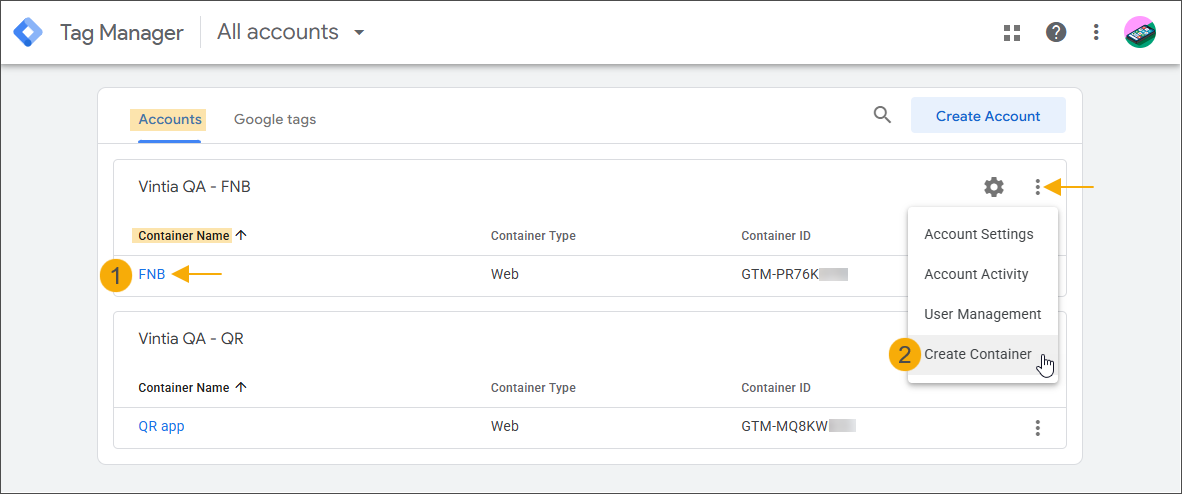This screenshot has width=1182, height=494.
Task: Click the Vintia QA - FNB account title
Action: [x=194, y=187]
